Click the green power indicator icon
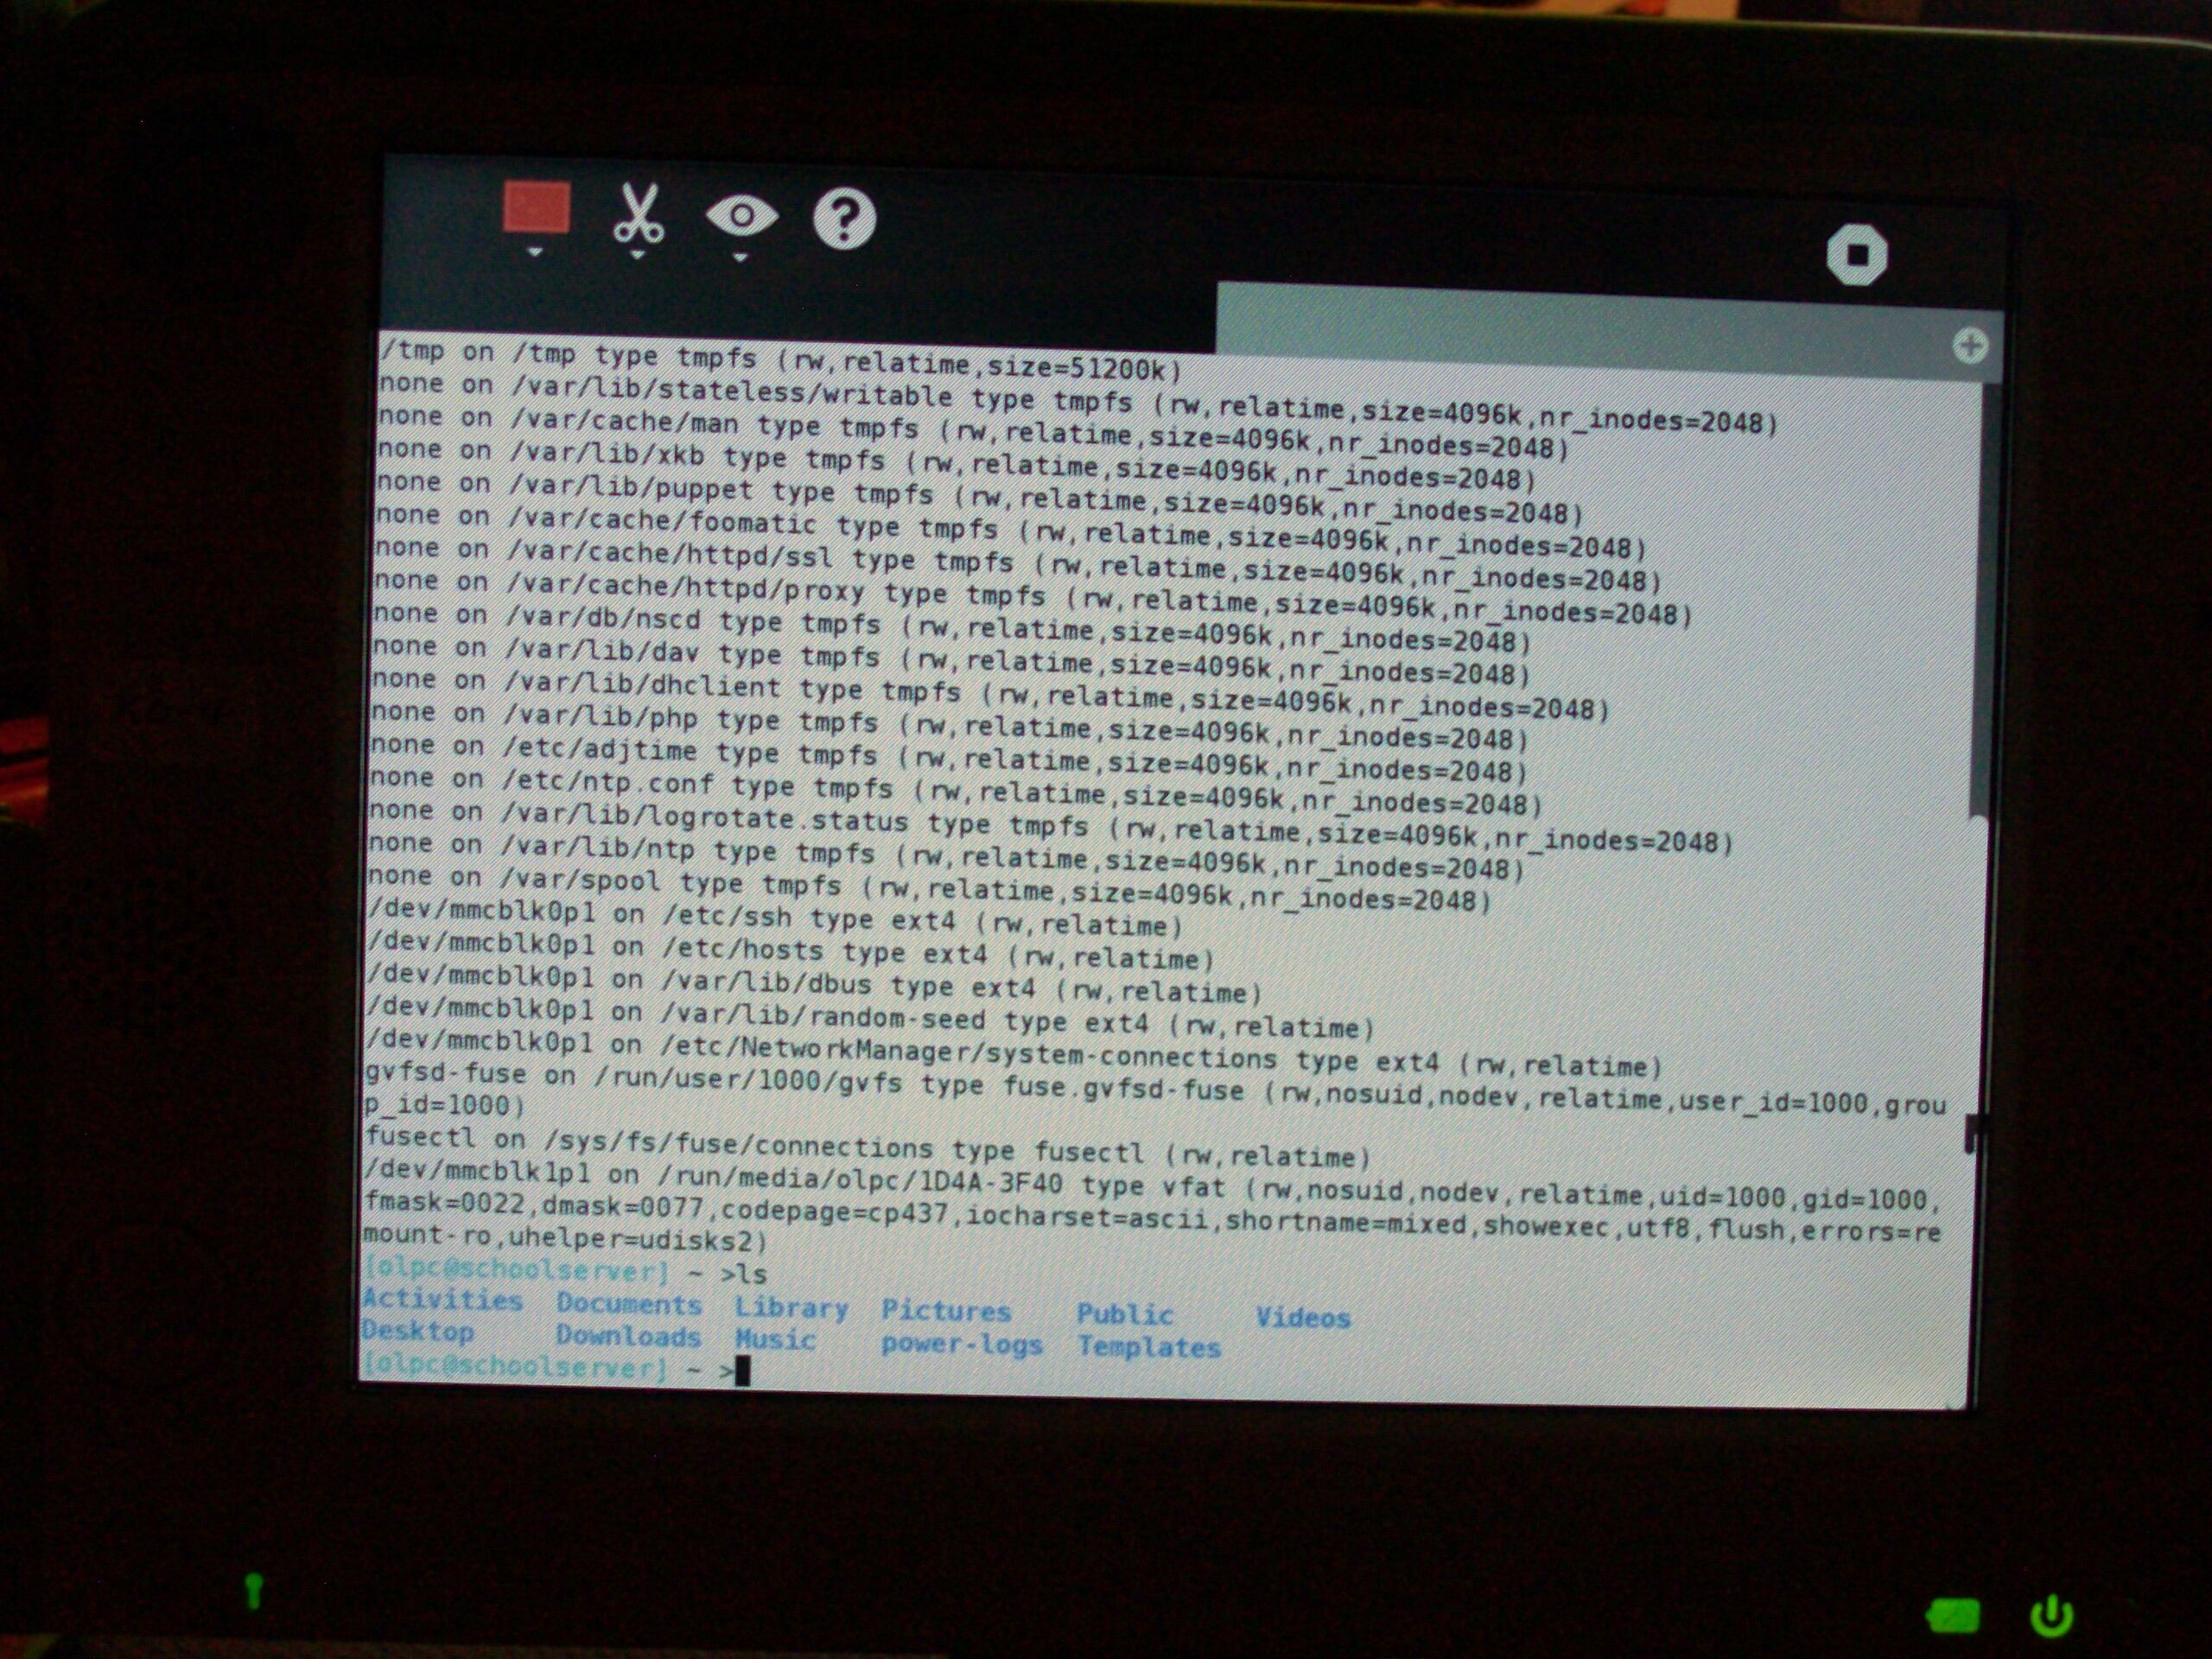The width and height of the screenshot is (2212, 1659). 2051,1616
